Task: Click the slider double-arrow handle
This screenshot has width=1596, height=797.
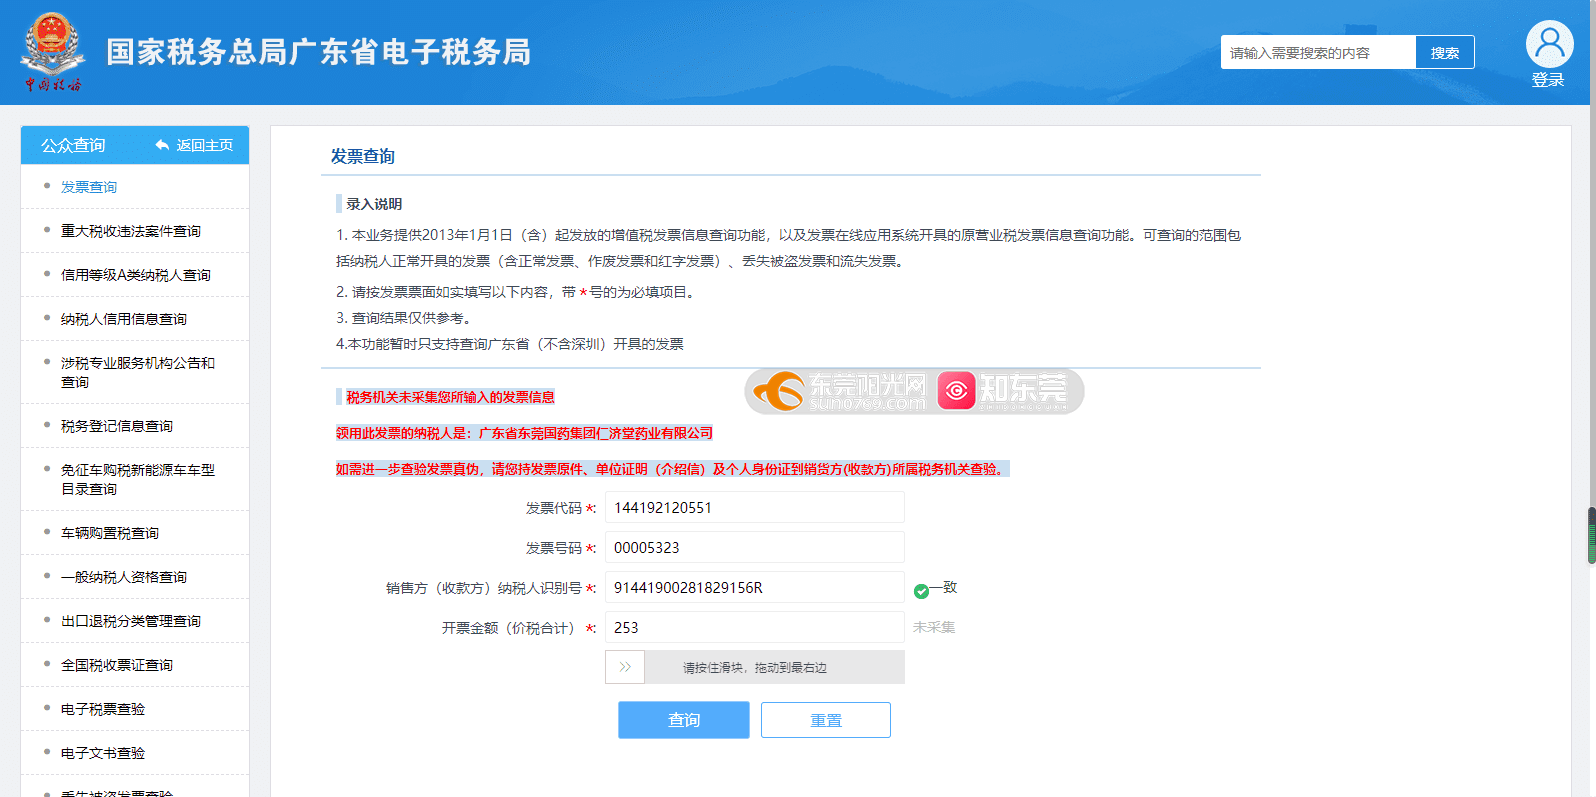Action: click(x=625, y=667)
